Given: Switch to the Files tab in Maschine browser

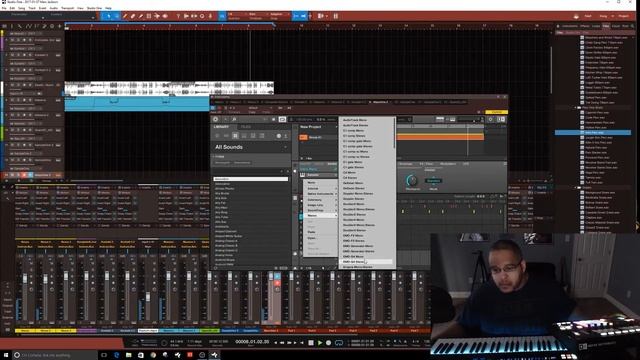Looking at the screenshot, I should pos(246,127).
